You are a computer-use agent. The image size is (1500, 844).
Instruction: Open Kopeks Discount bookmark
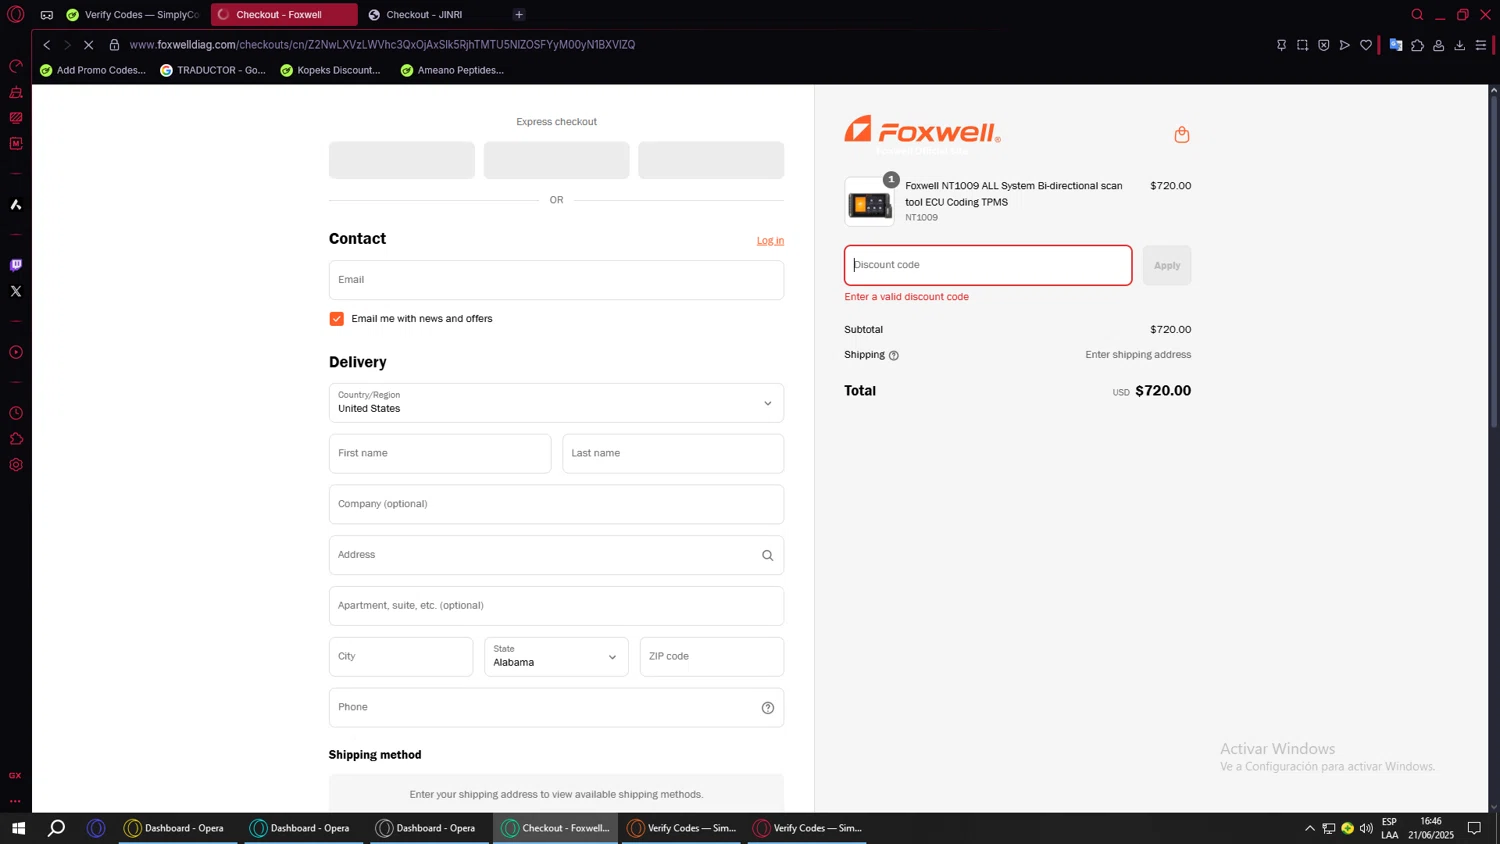(x=331, y=70)
